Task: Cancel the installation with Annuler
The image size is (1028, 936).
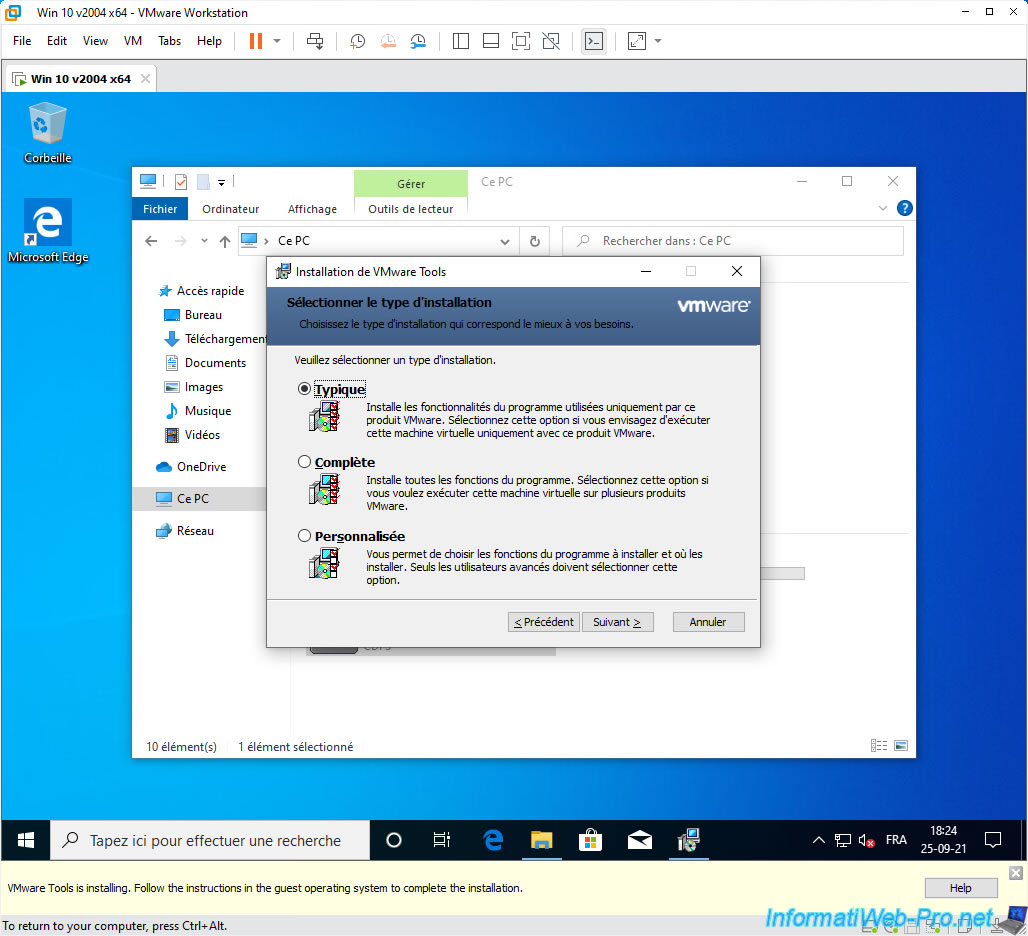Action: tap(708, 622)
